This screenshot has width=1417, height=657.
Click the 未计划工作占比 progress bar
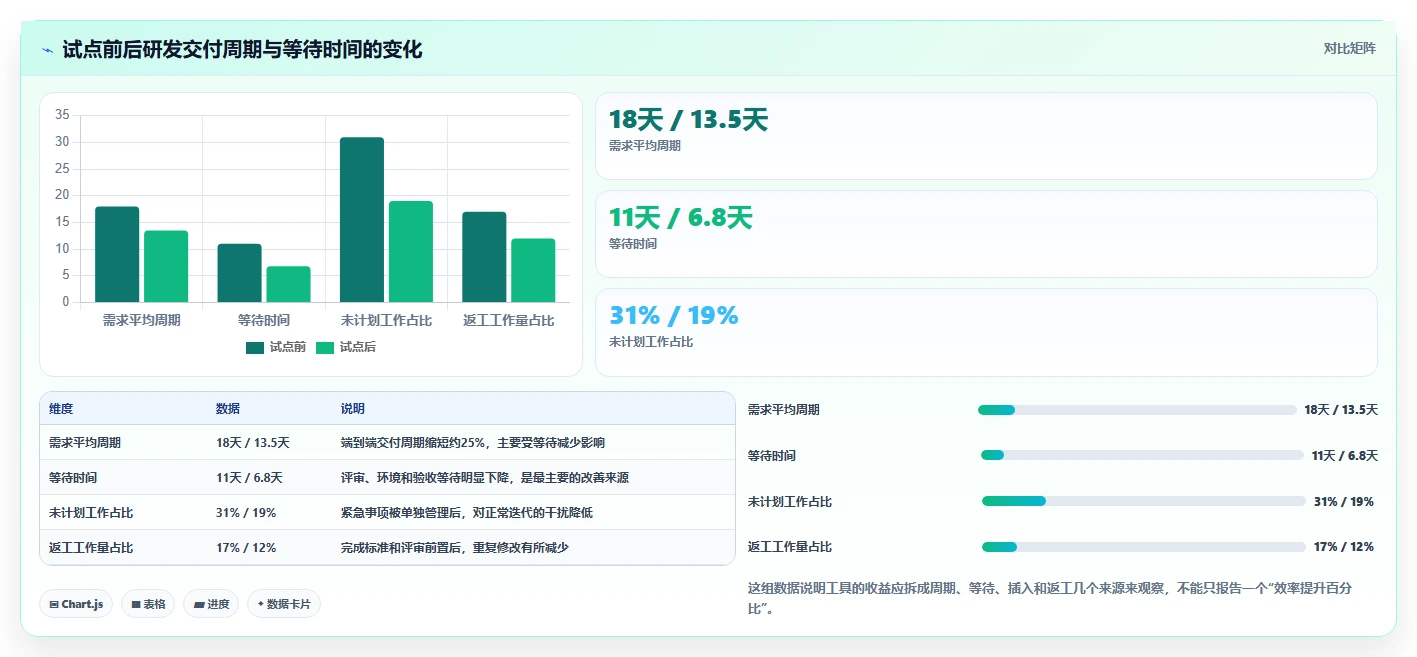pos(1144,501)
